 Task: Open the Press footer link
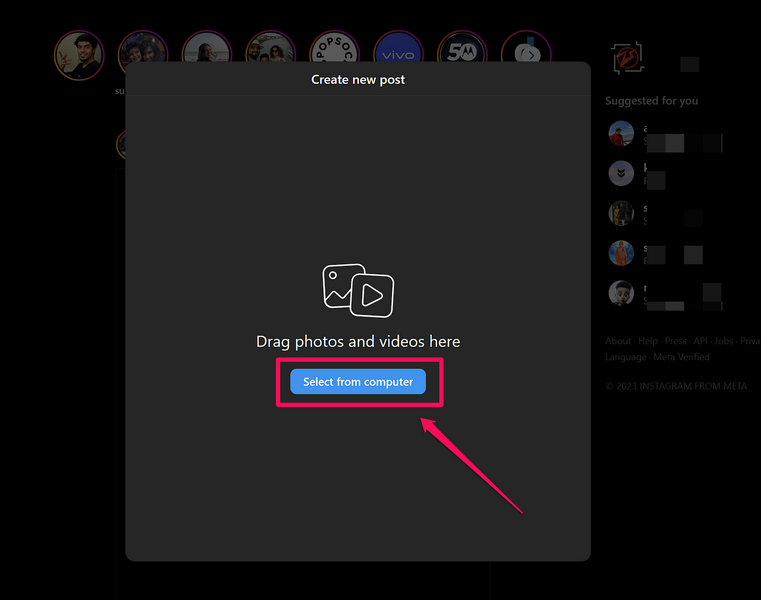676,341
